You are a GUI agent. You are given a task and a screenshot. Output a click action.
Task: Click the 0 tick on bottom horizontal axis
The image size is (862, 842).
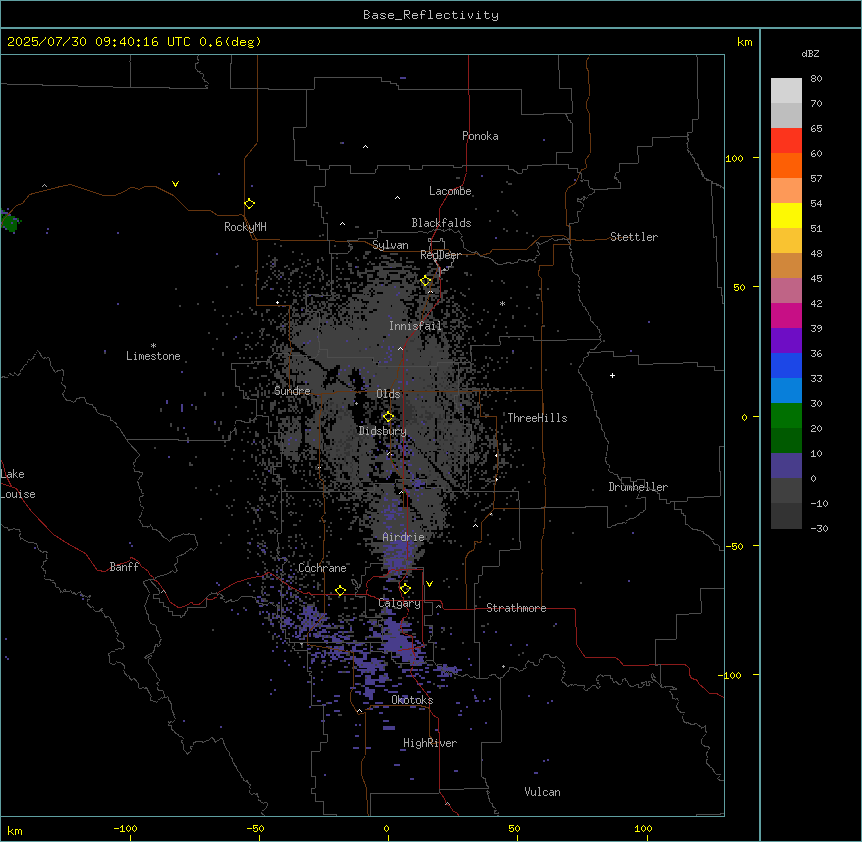[x=386, y=828]
